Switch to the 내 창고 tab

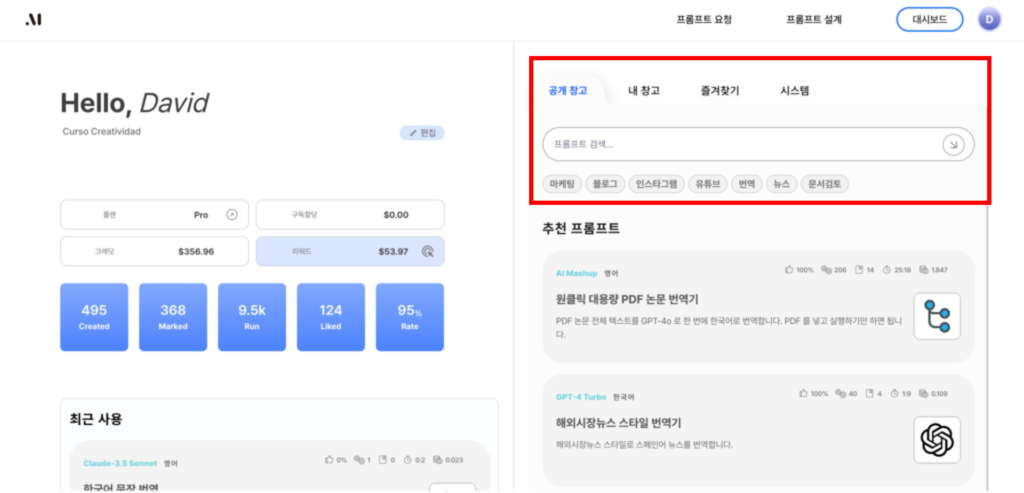(x=644, y=91)
